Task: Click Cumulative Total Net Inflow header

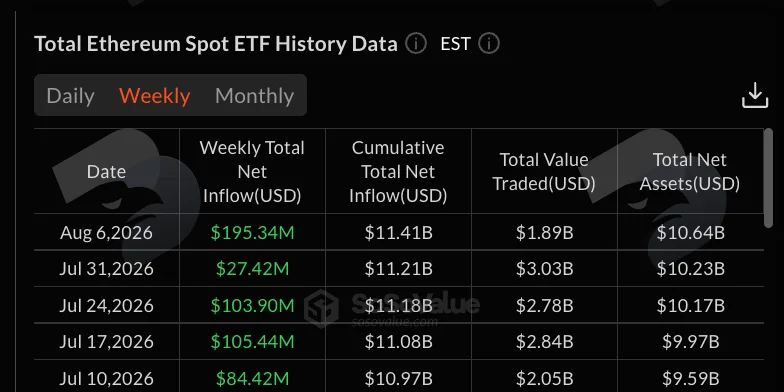Action: [x=398, y=172]
